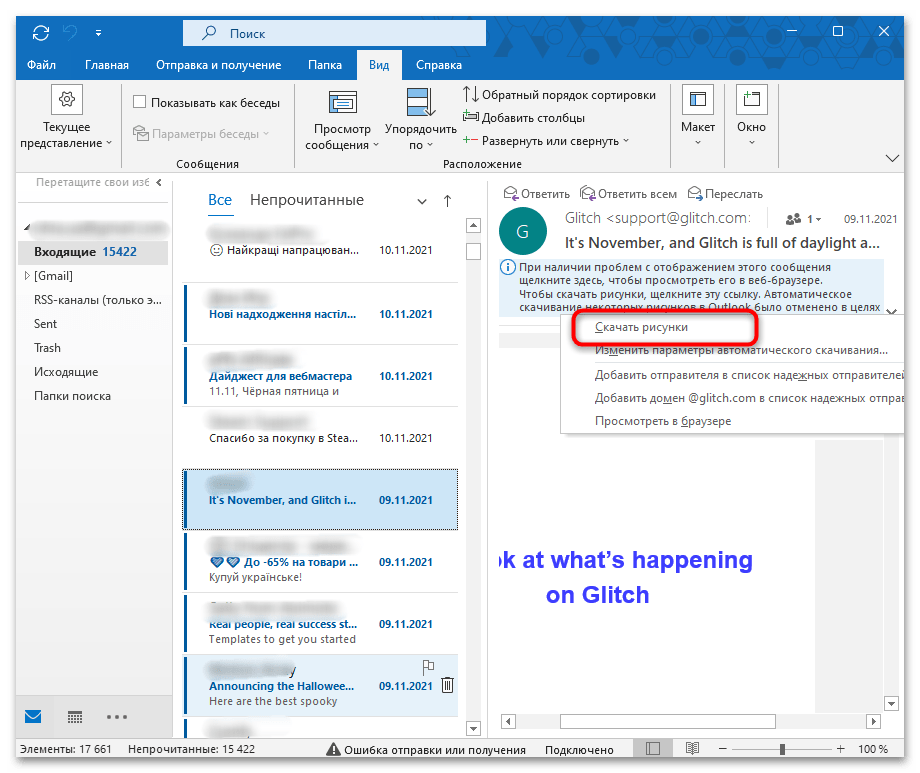
Task: Open the RSS-каналы folder
Action: [x=97, y=300]
